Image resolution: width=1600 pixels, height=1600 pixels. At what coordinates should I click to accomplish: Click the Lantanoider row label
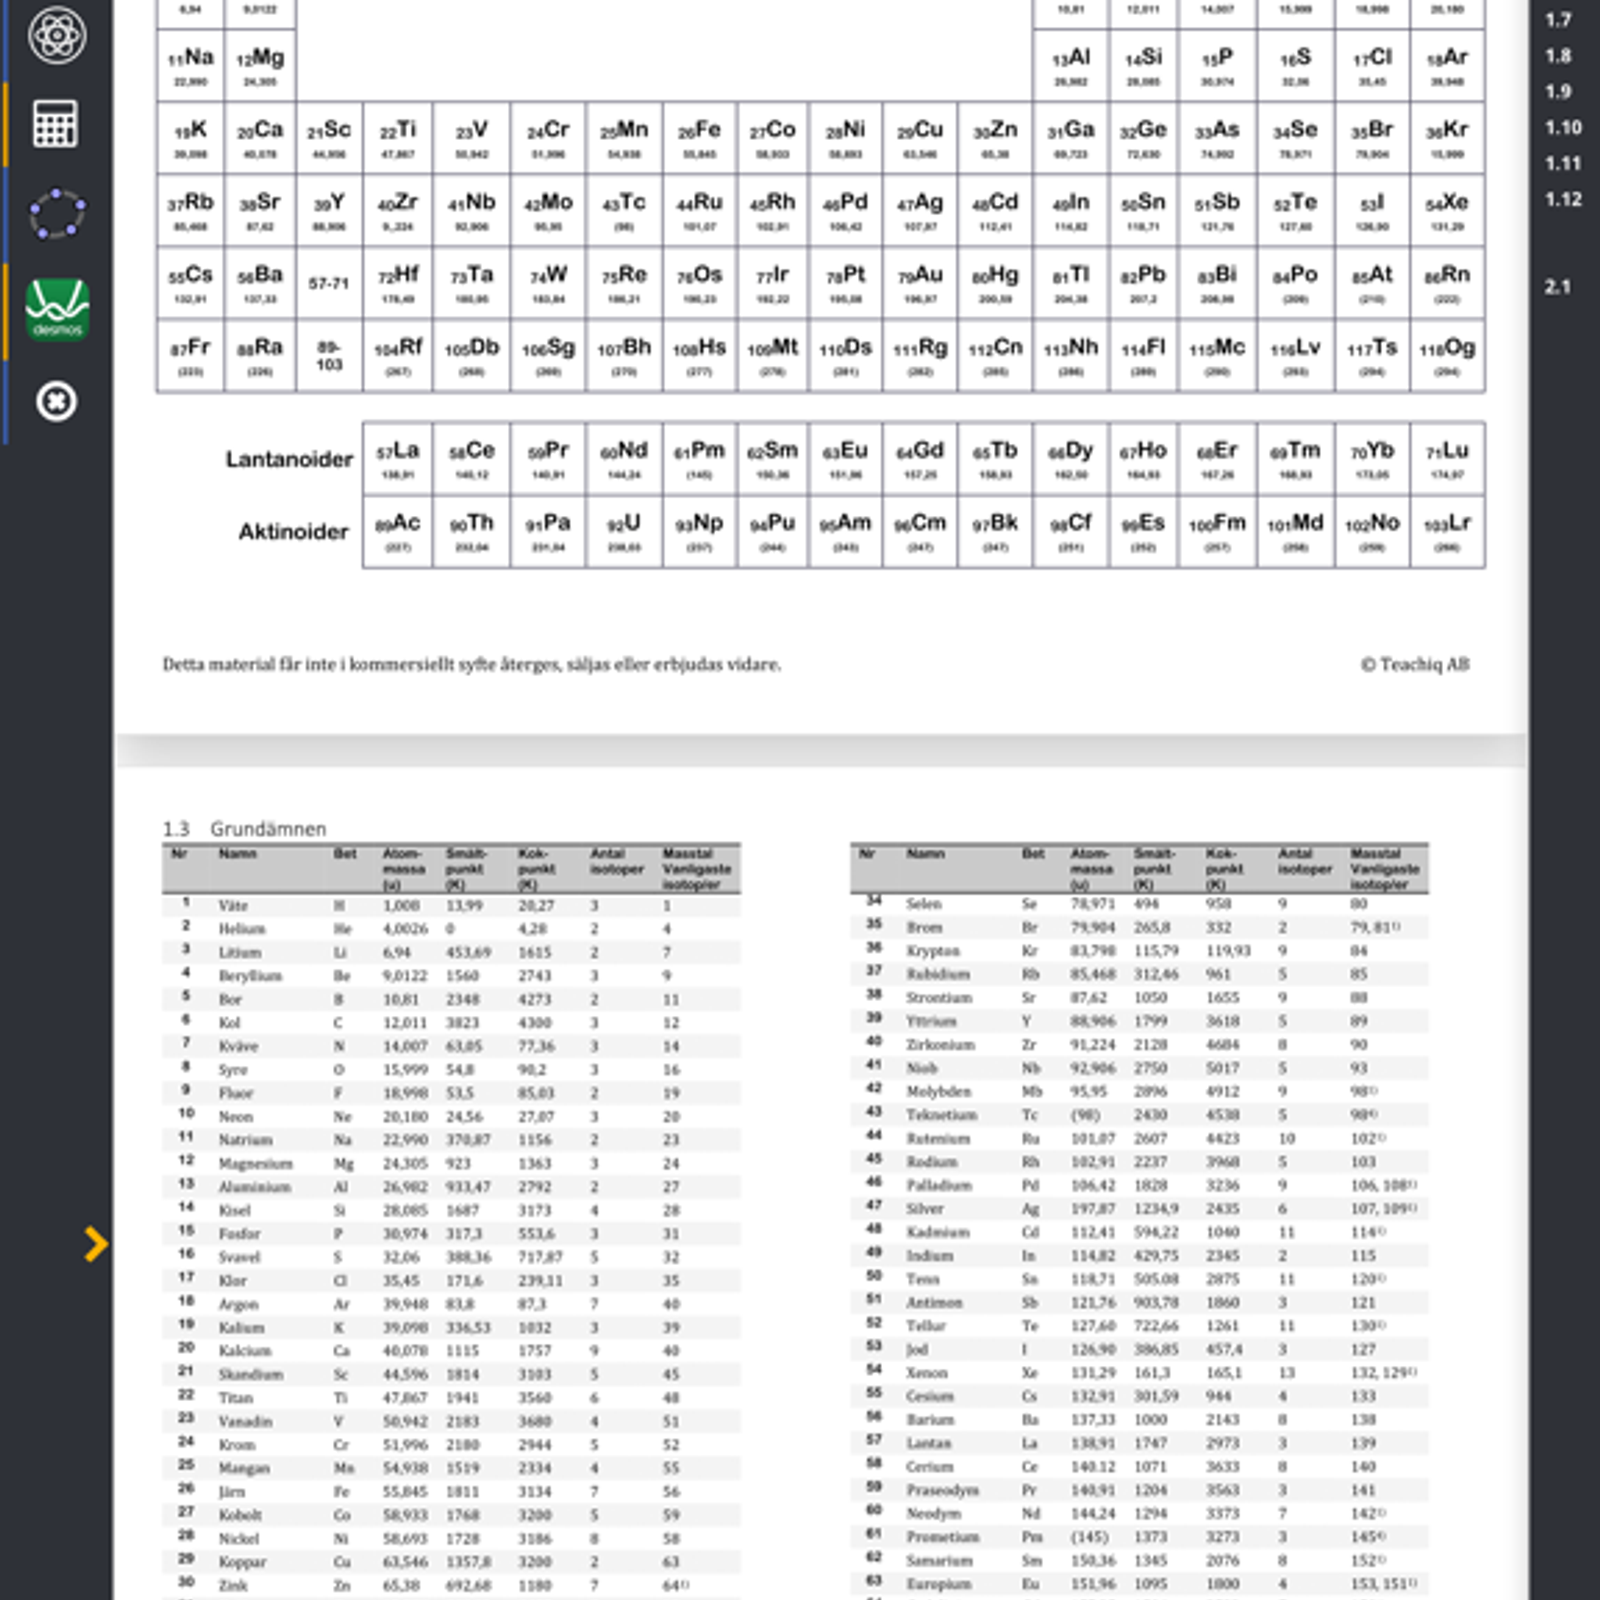click(289, 459)
